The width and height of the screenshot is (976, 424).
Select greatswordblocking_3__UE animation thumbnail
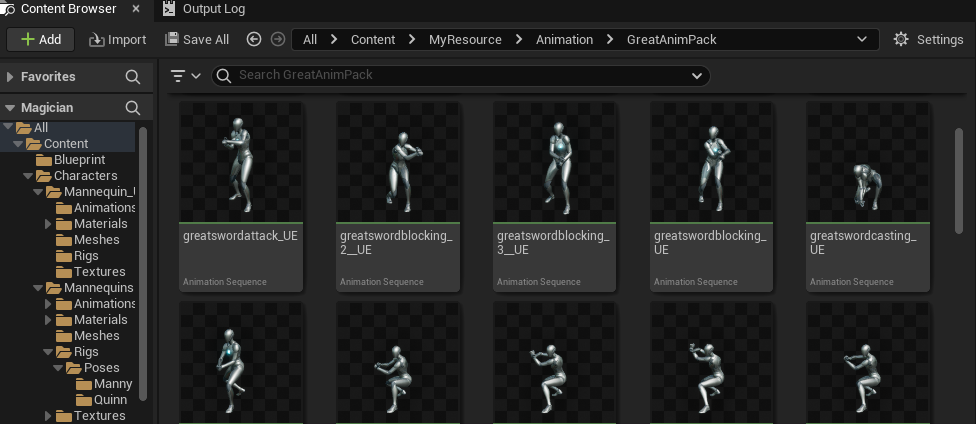coord(555,162)
